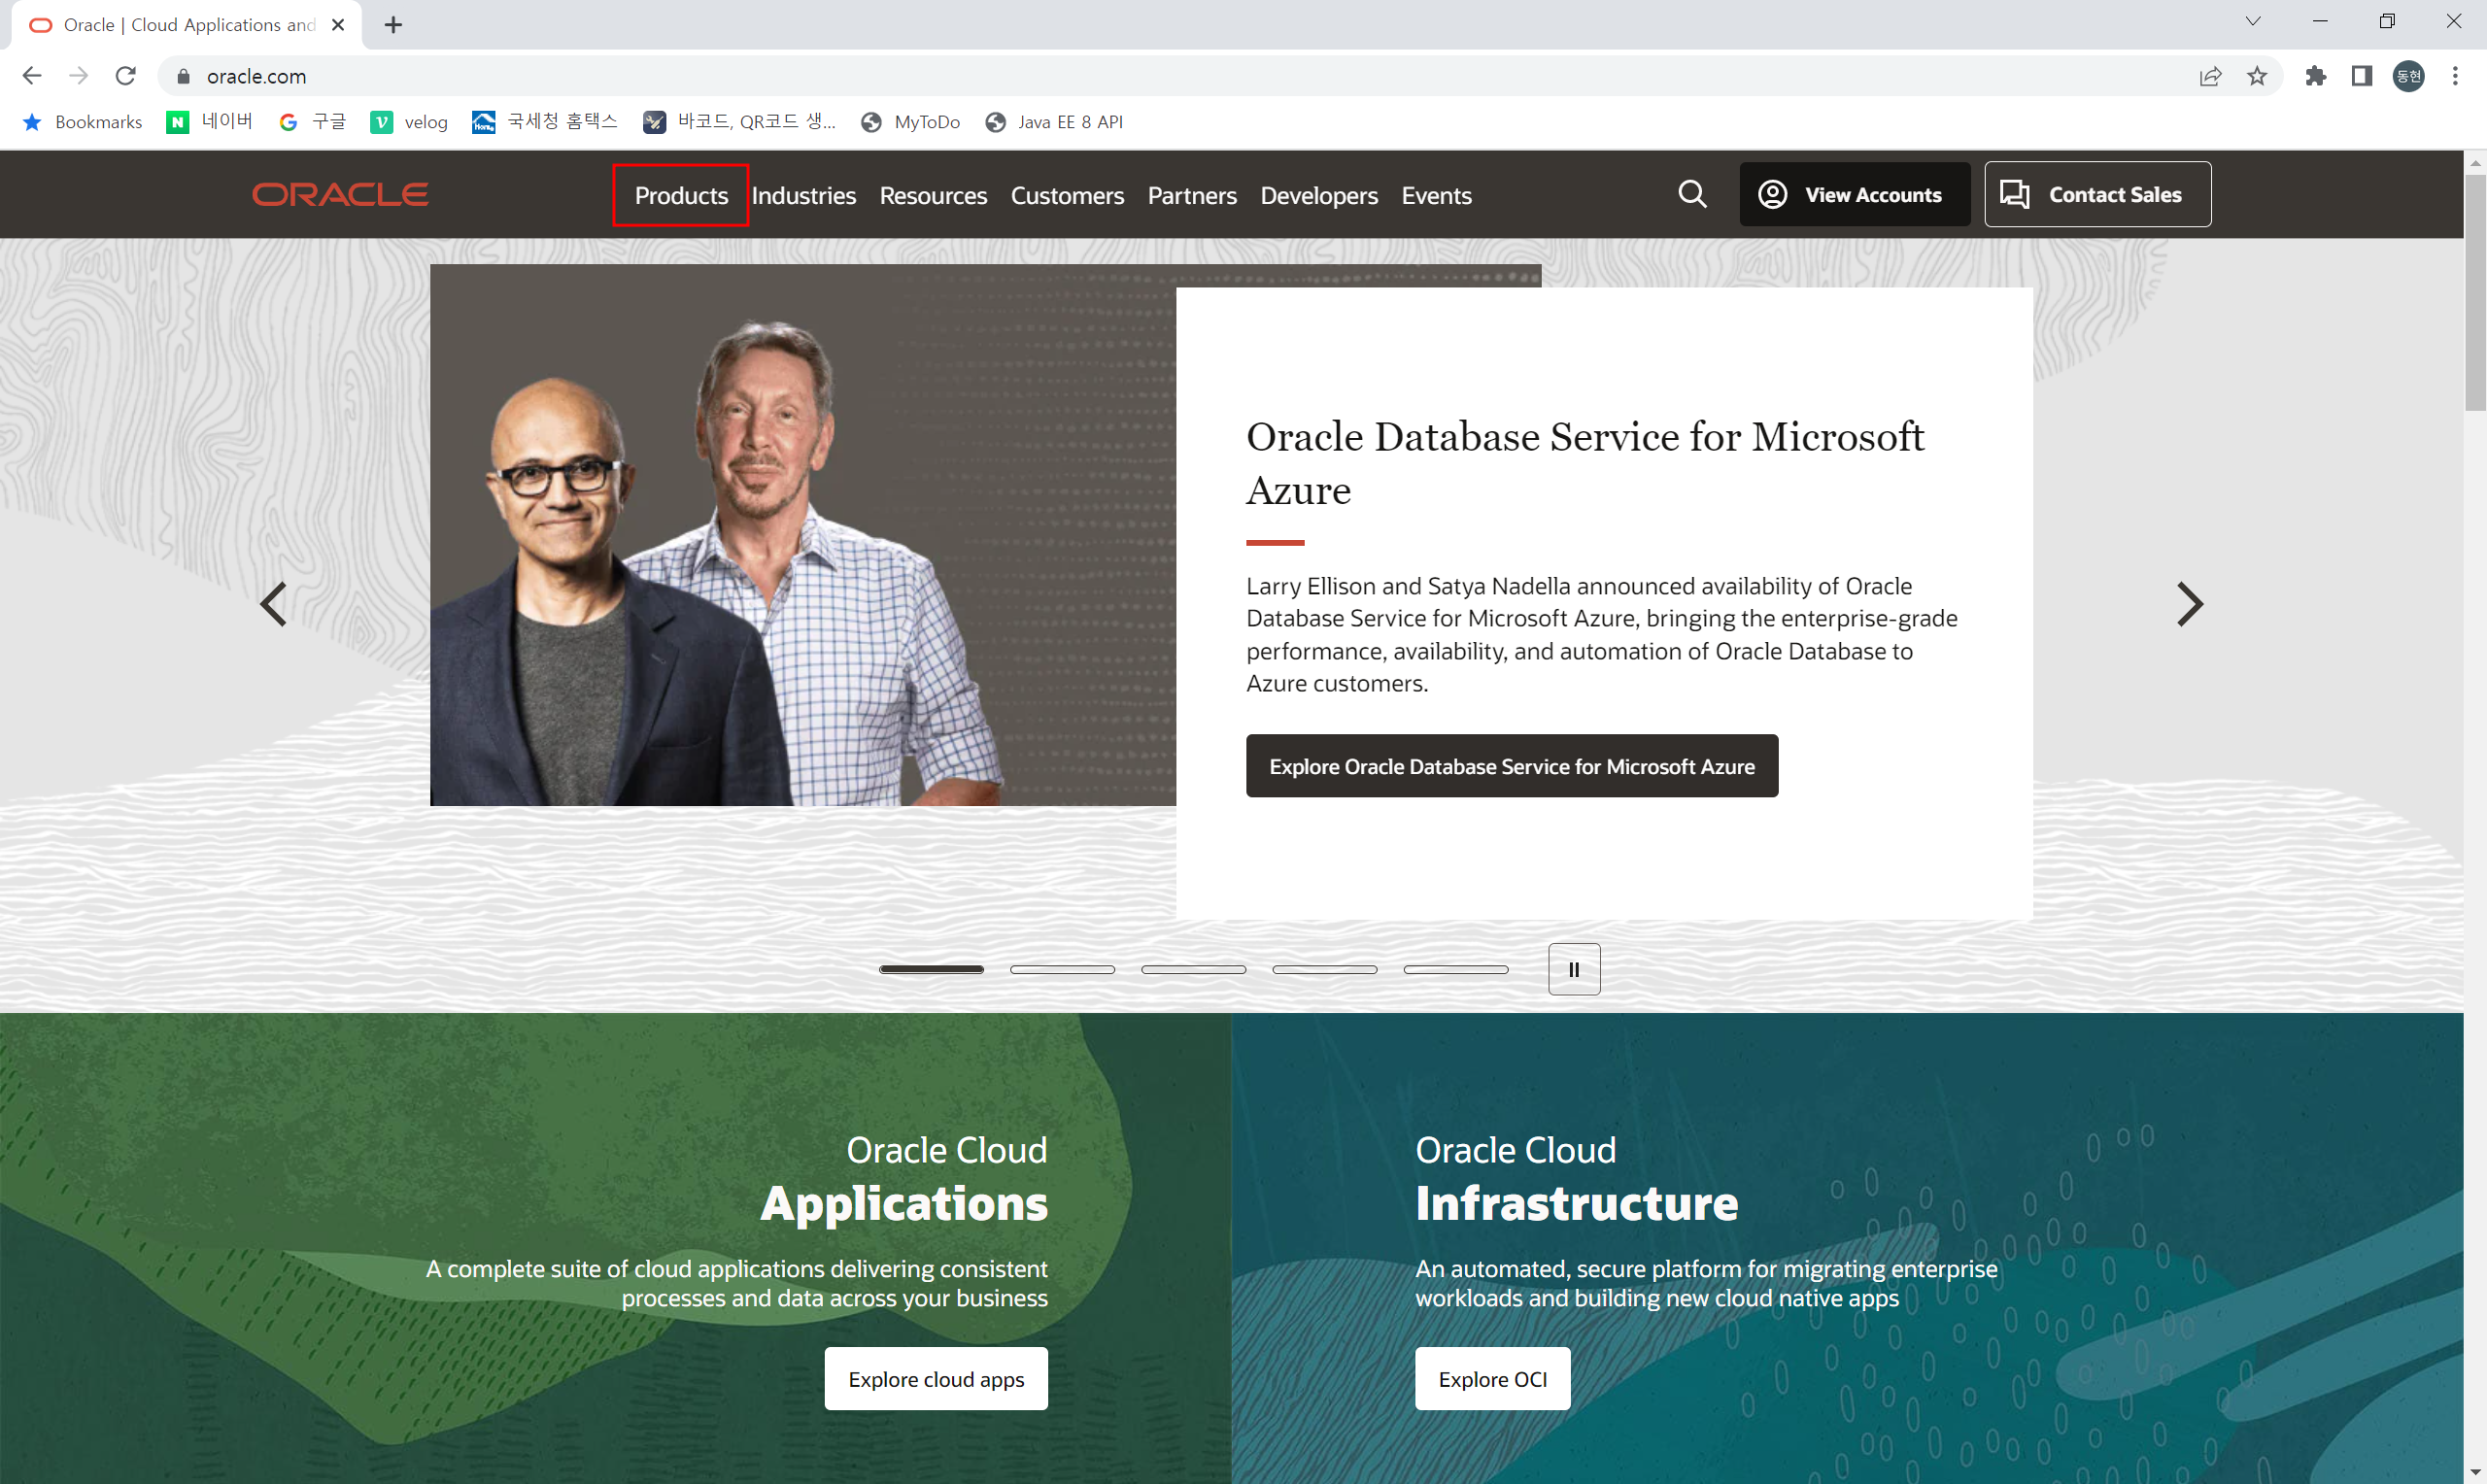The height and width of the screenshot is (1484, 2487).
Task: Open the browser Extensions puzzle icon
Action: [x=2315, y=76]
